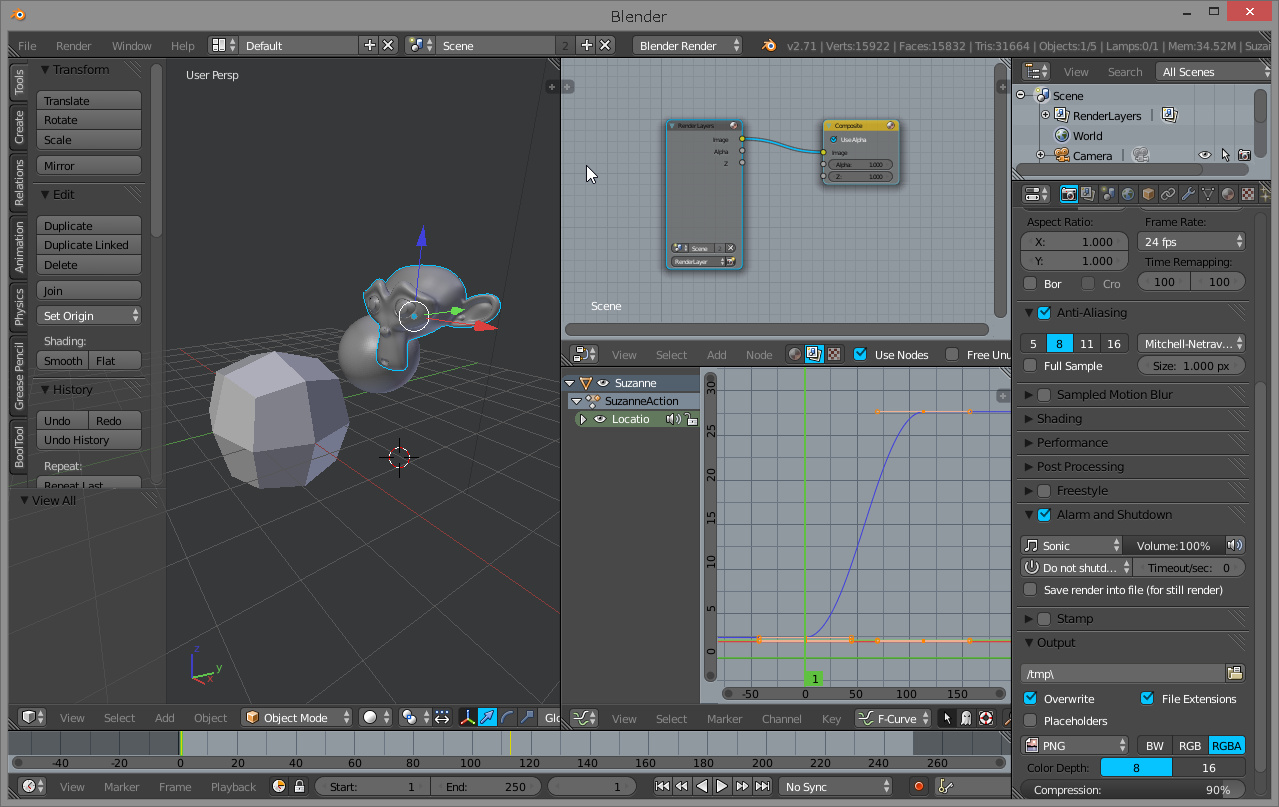Click the keying set key icon
This screenshot has height=807, width=1279.
pos(945,787)
